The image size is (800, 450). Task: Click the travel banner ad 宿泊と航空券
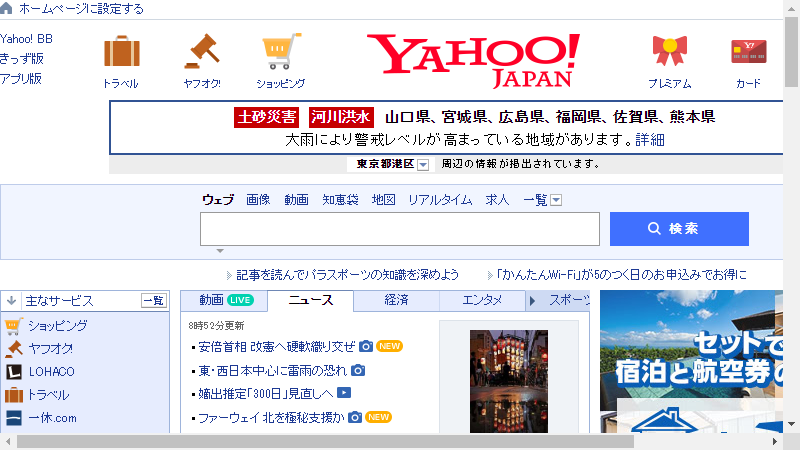click(691, 361)
